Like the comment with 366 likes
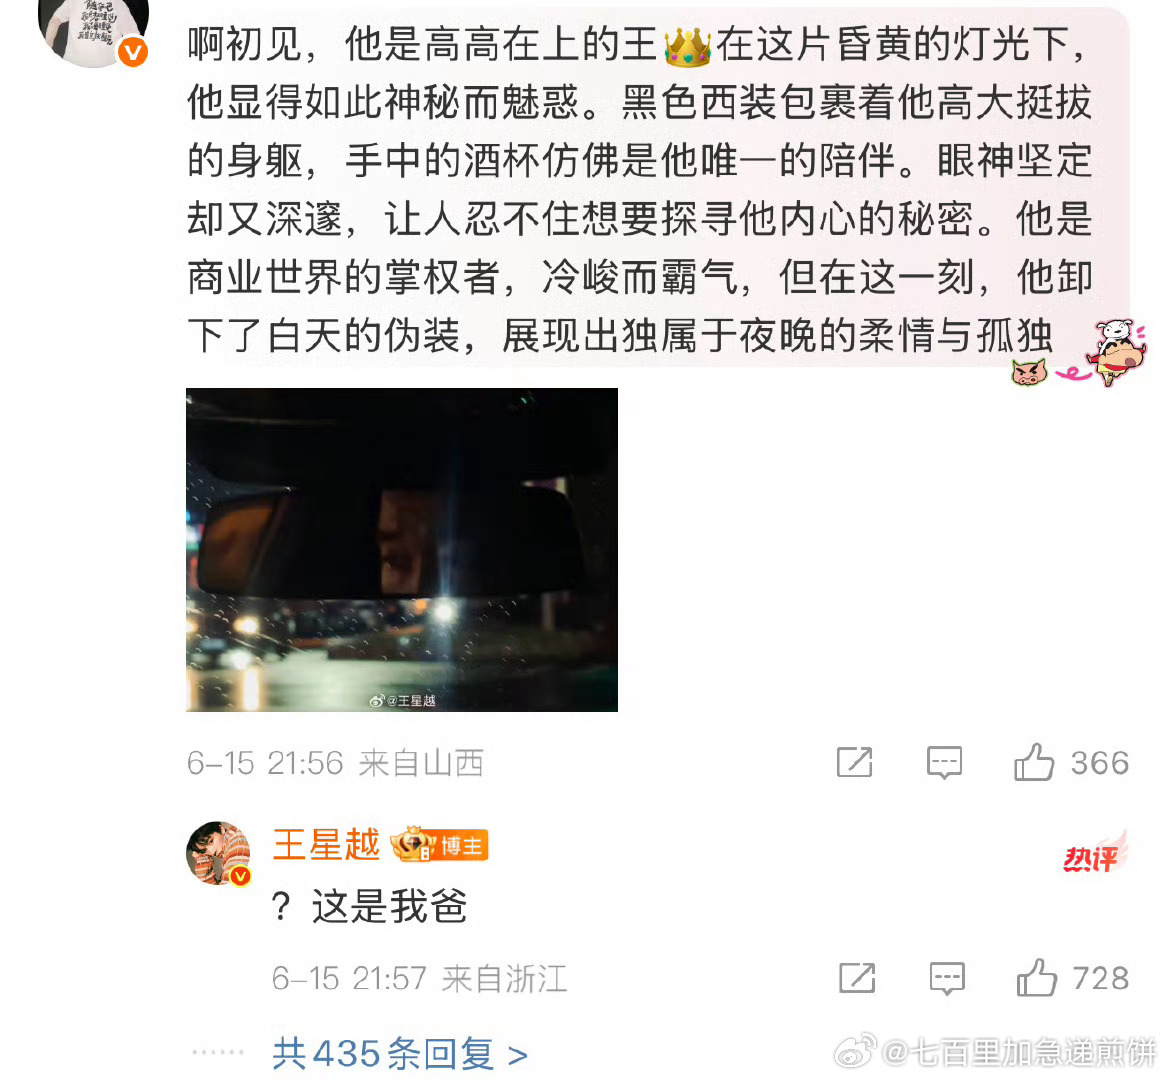Image resolution: width=1167 pixels, height=1080 pixels. [1034, 762]
